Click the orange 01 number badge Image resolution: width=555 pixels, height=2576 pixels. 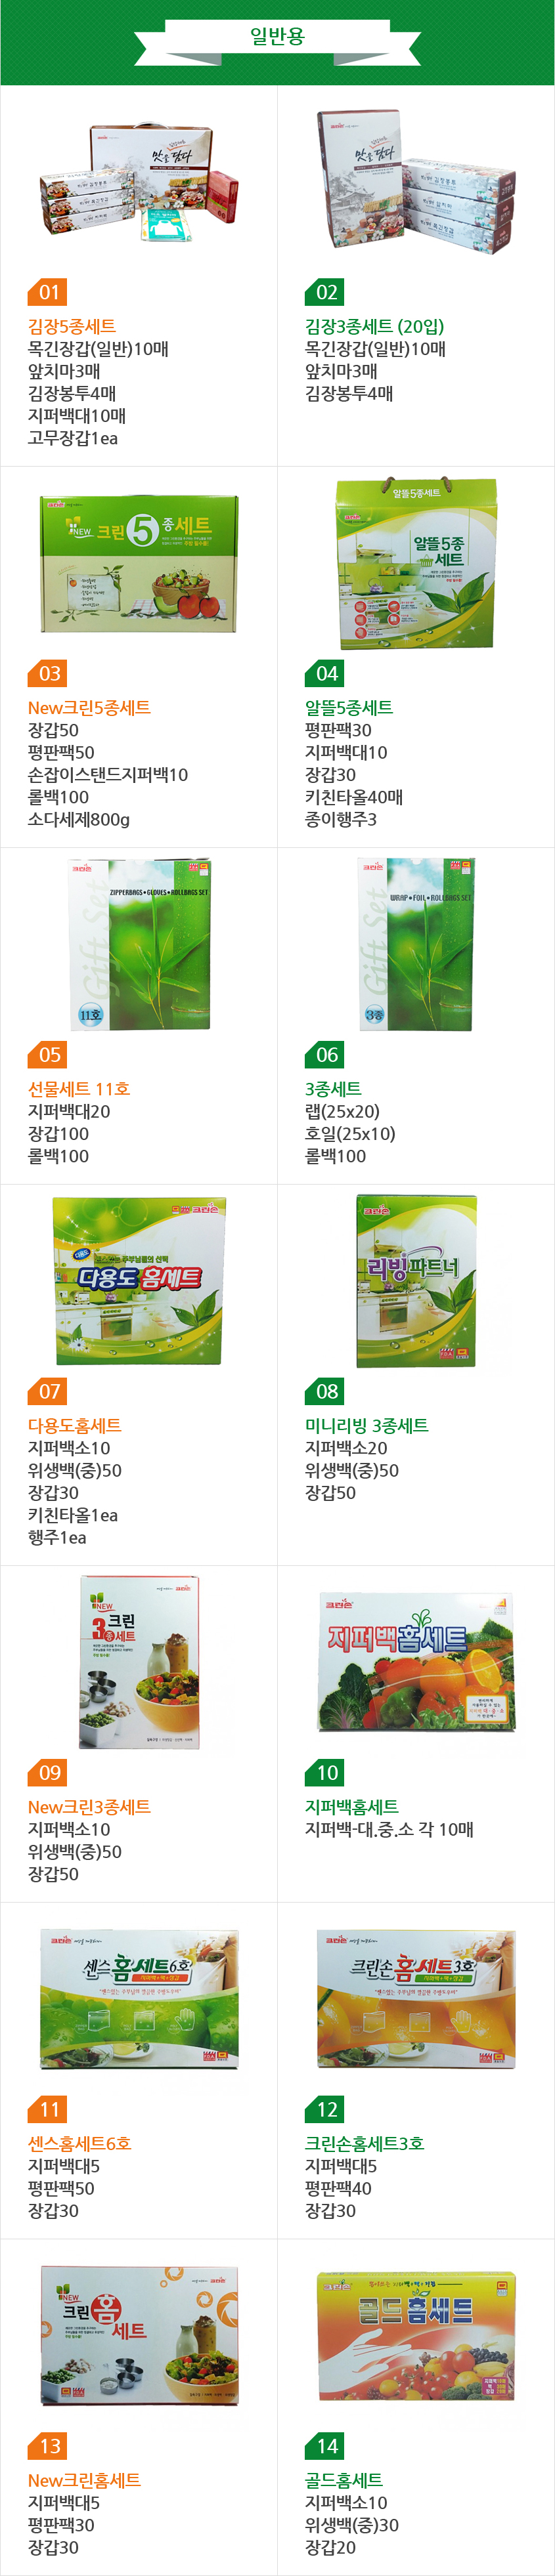point(47,292)
